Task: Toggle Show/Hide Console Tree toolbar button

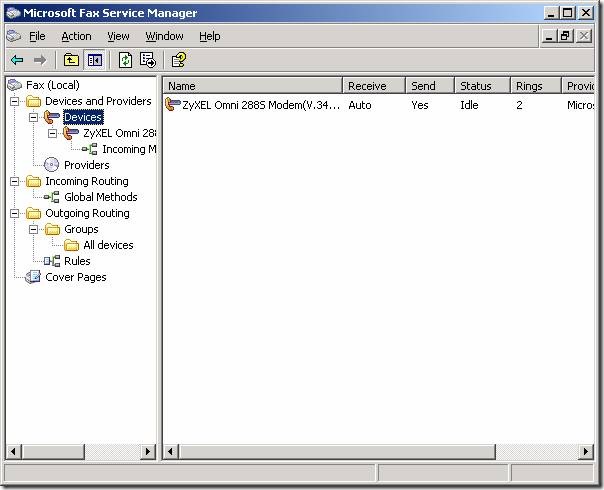Action: click(95, 60)
